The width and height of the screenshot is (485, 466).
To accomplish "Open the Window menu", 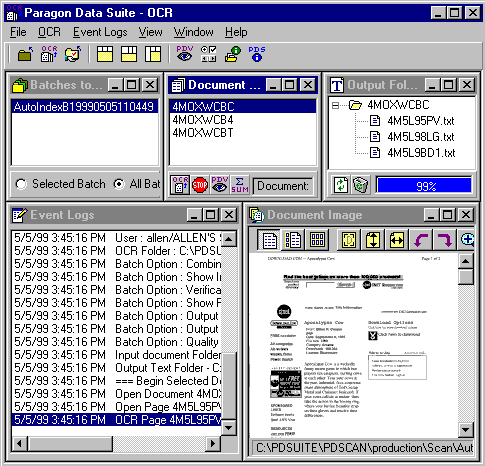I will (x=193, y=32).
